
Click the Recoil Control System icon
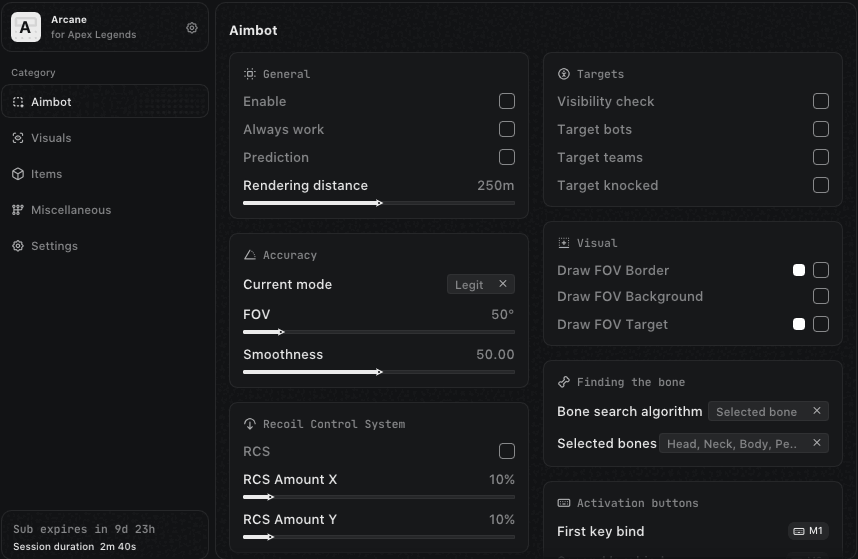click(x=250, y=424)
